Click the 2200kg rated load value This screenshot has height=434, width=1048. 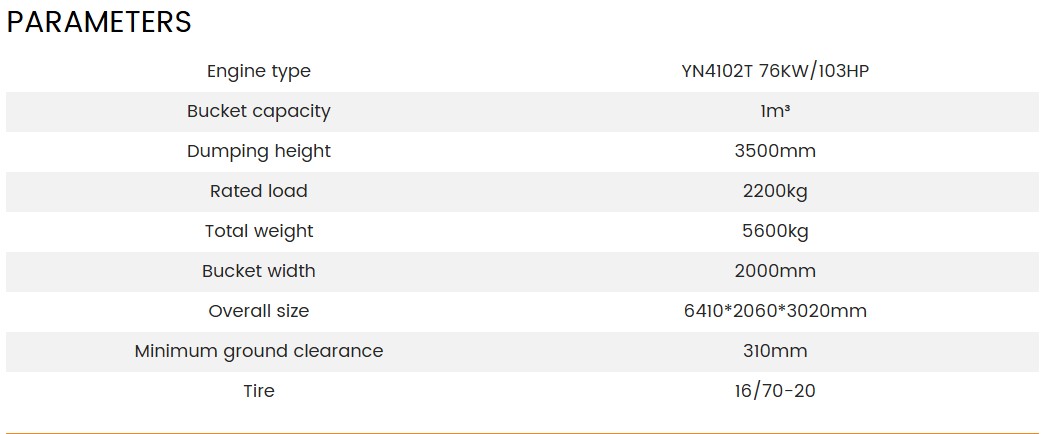pos(775,192)
